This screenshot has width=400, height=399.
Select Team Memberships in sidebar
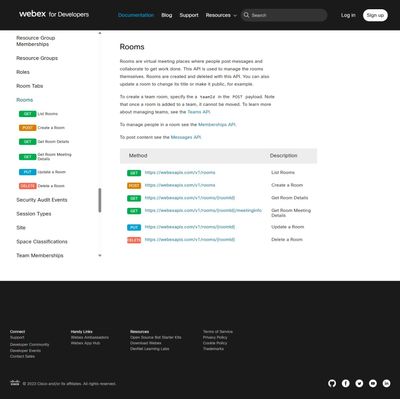40,256
